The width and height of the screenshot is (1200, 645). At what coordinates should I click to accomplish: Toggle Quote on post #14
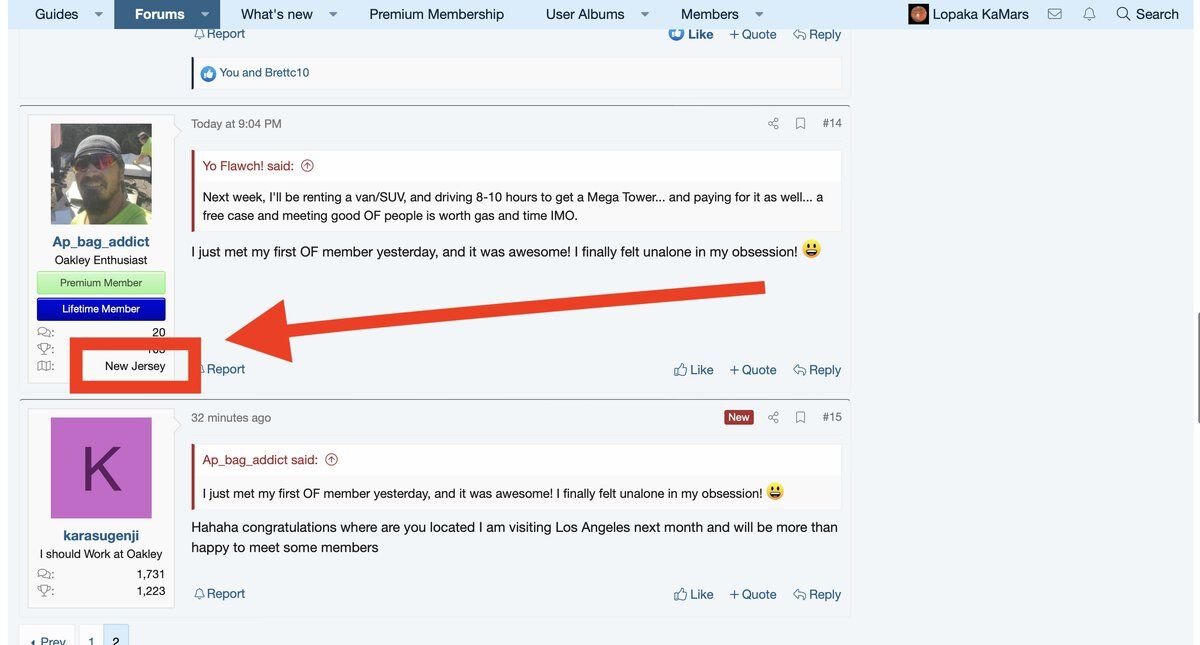click(x=752, y=370)
